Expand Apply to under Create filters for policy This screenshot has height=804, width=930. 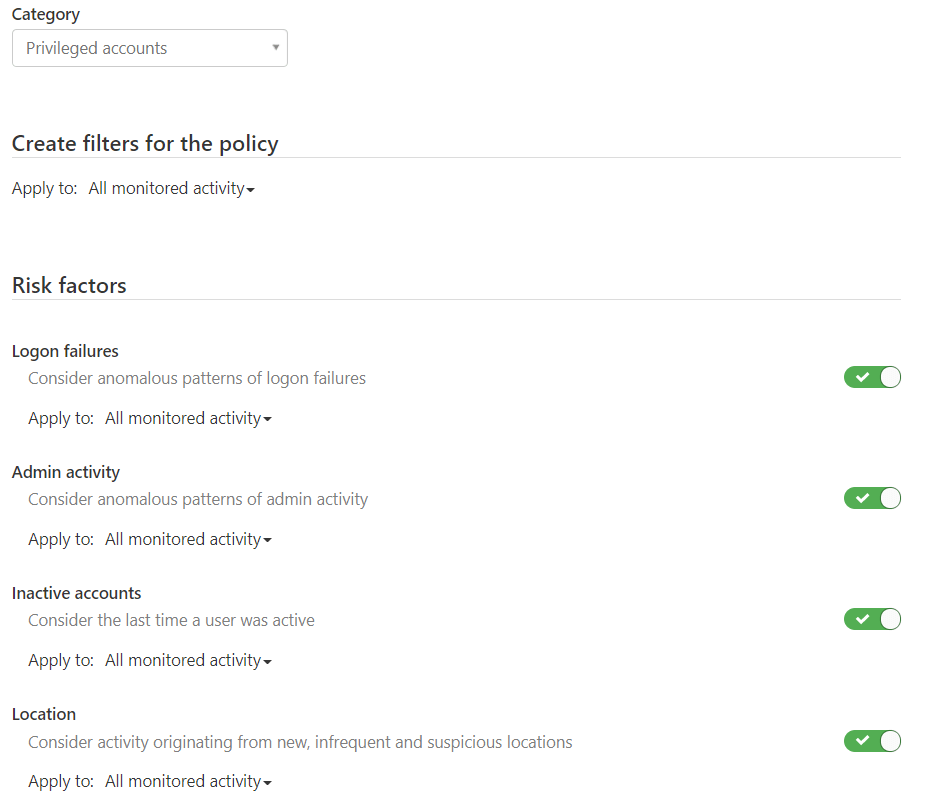click(171, 189)
